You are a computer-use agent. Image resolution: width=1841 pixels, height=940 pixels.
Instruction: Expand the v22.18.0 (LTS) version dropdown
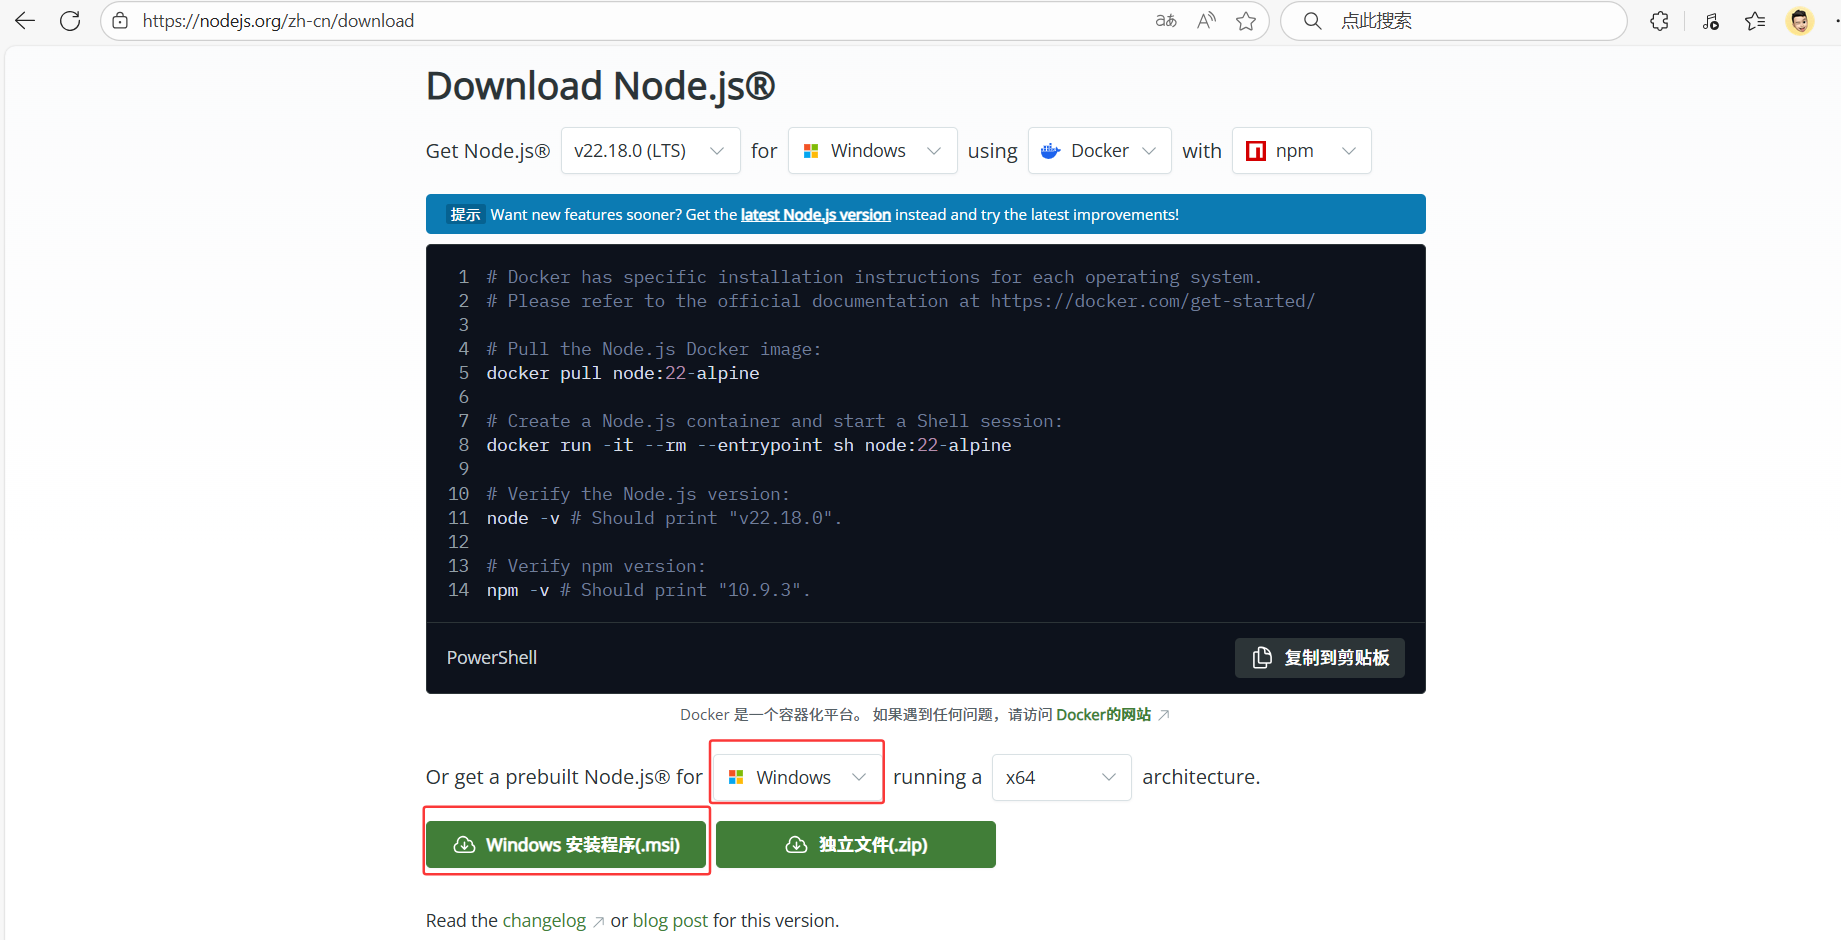pyautogui.click(x=650, y=151)
